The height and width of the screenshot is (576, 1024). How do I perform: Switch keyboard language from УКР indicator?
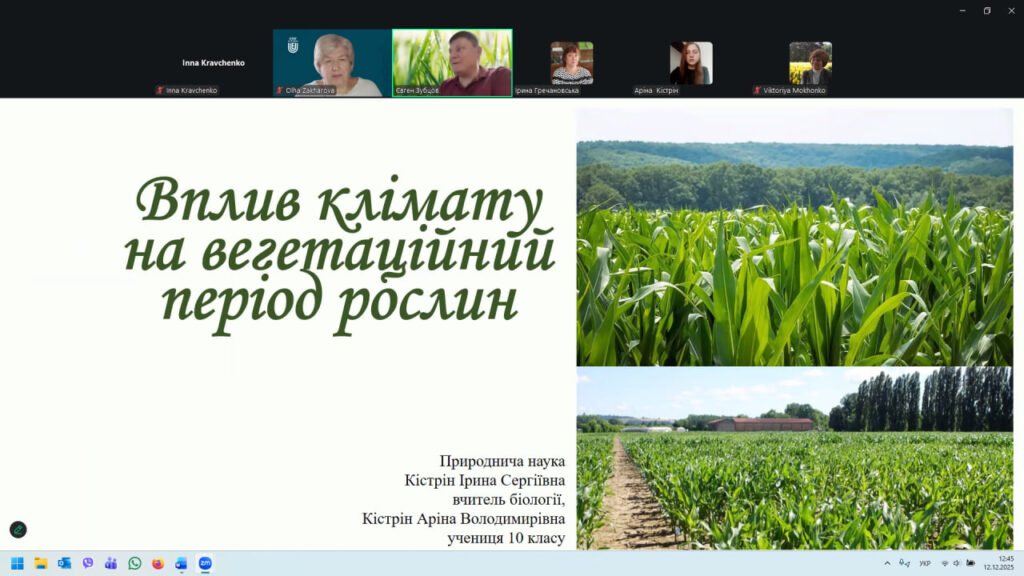(925, 562)
